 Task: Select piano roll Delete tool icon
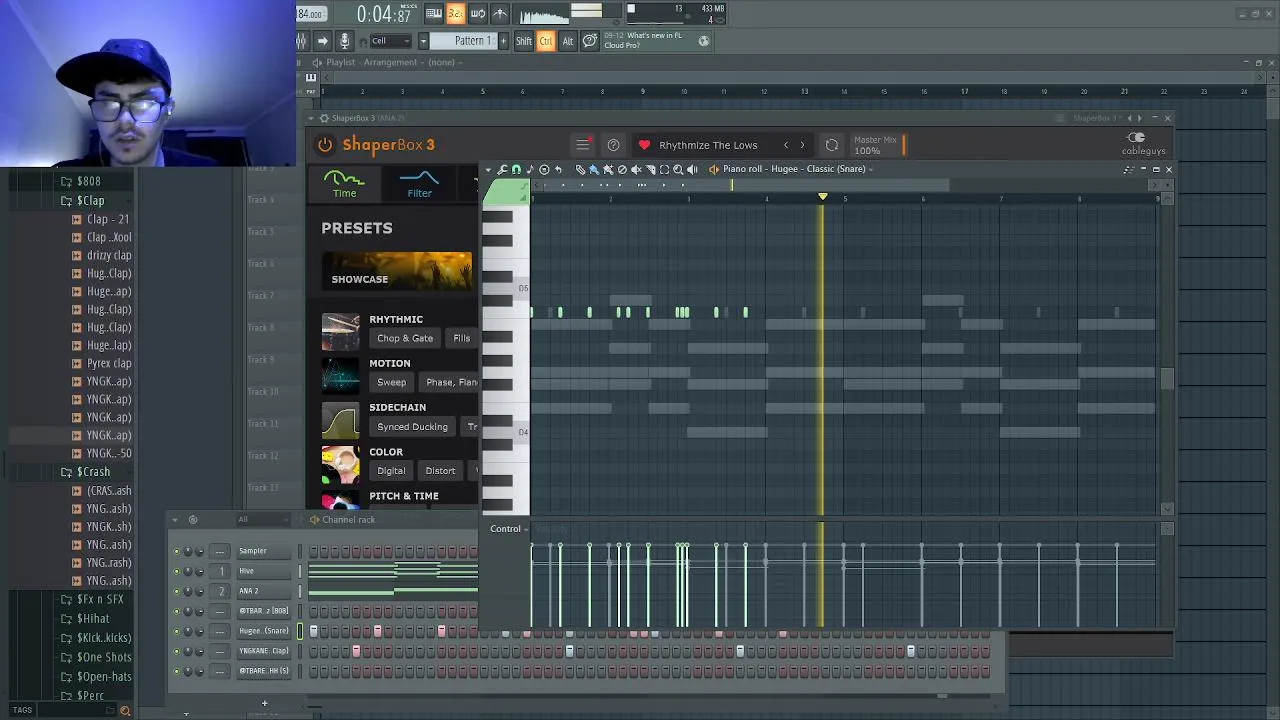(622, 169)
